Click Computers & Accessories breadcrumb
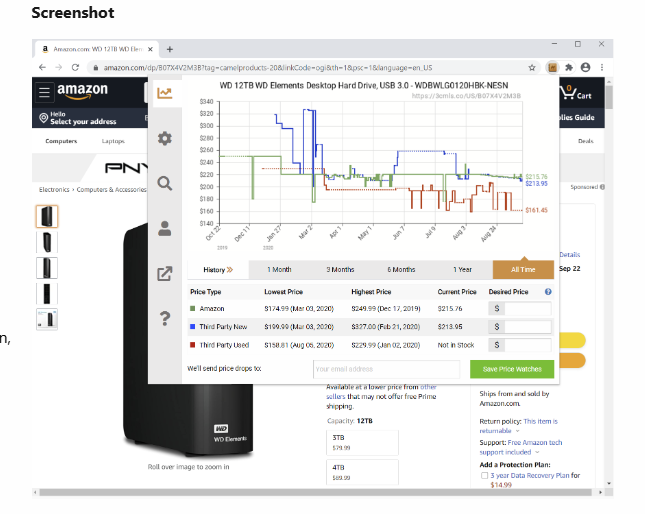This screenshot has height=514, width=645. 111,190
